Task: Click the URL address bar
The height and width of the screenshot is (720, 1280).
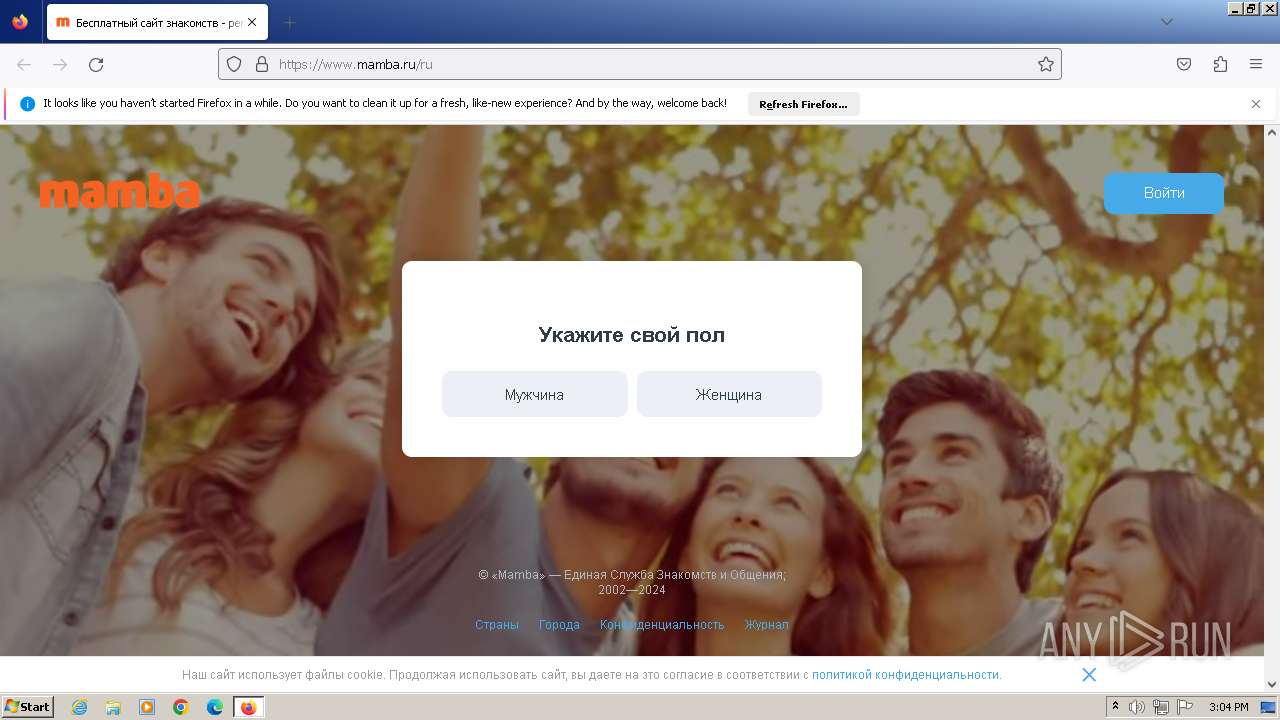Action: [x=640, y=64]
